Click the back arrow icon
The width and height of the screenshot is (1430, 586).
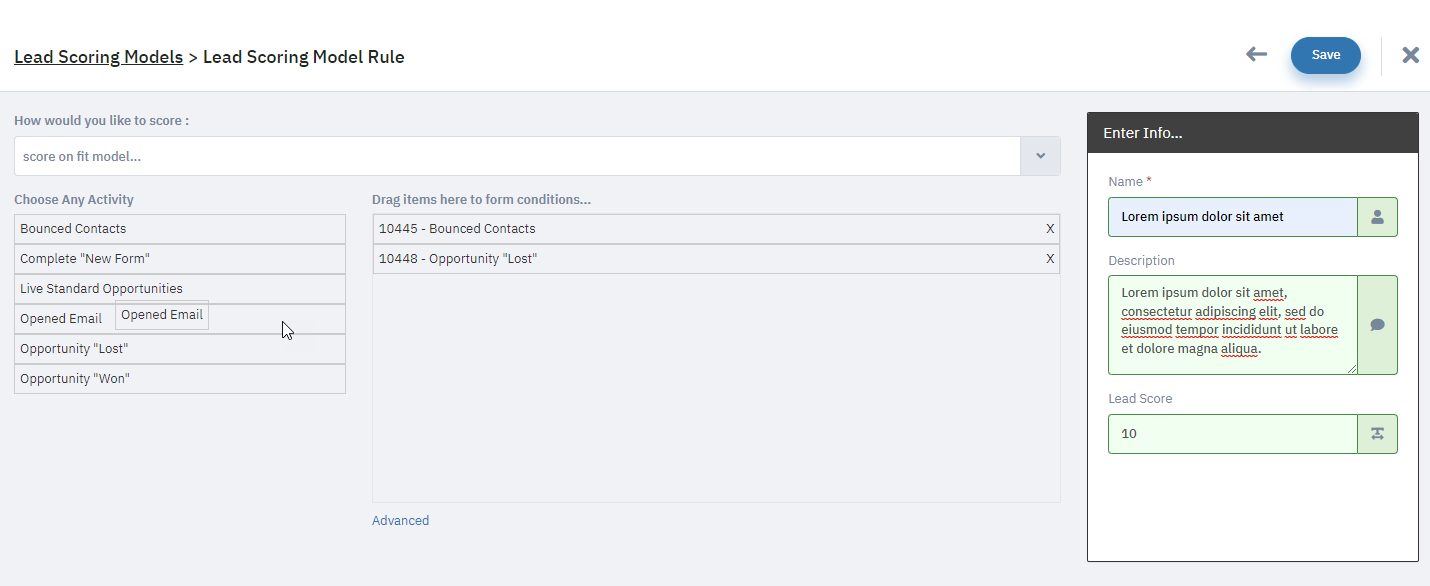pos(1256,55)
